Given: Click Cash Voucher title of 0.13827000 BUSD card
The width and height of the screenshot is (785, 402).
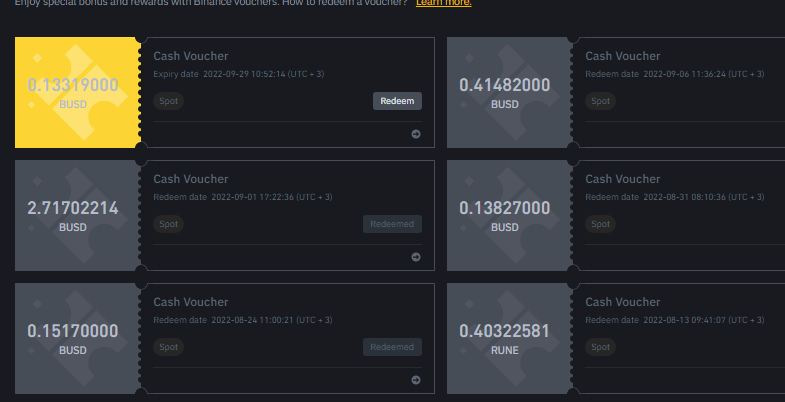Looking at the screenshot, I should point(623,179).
